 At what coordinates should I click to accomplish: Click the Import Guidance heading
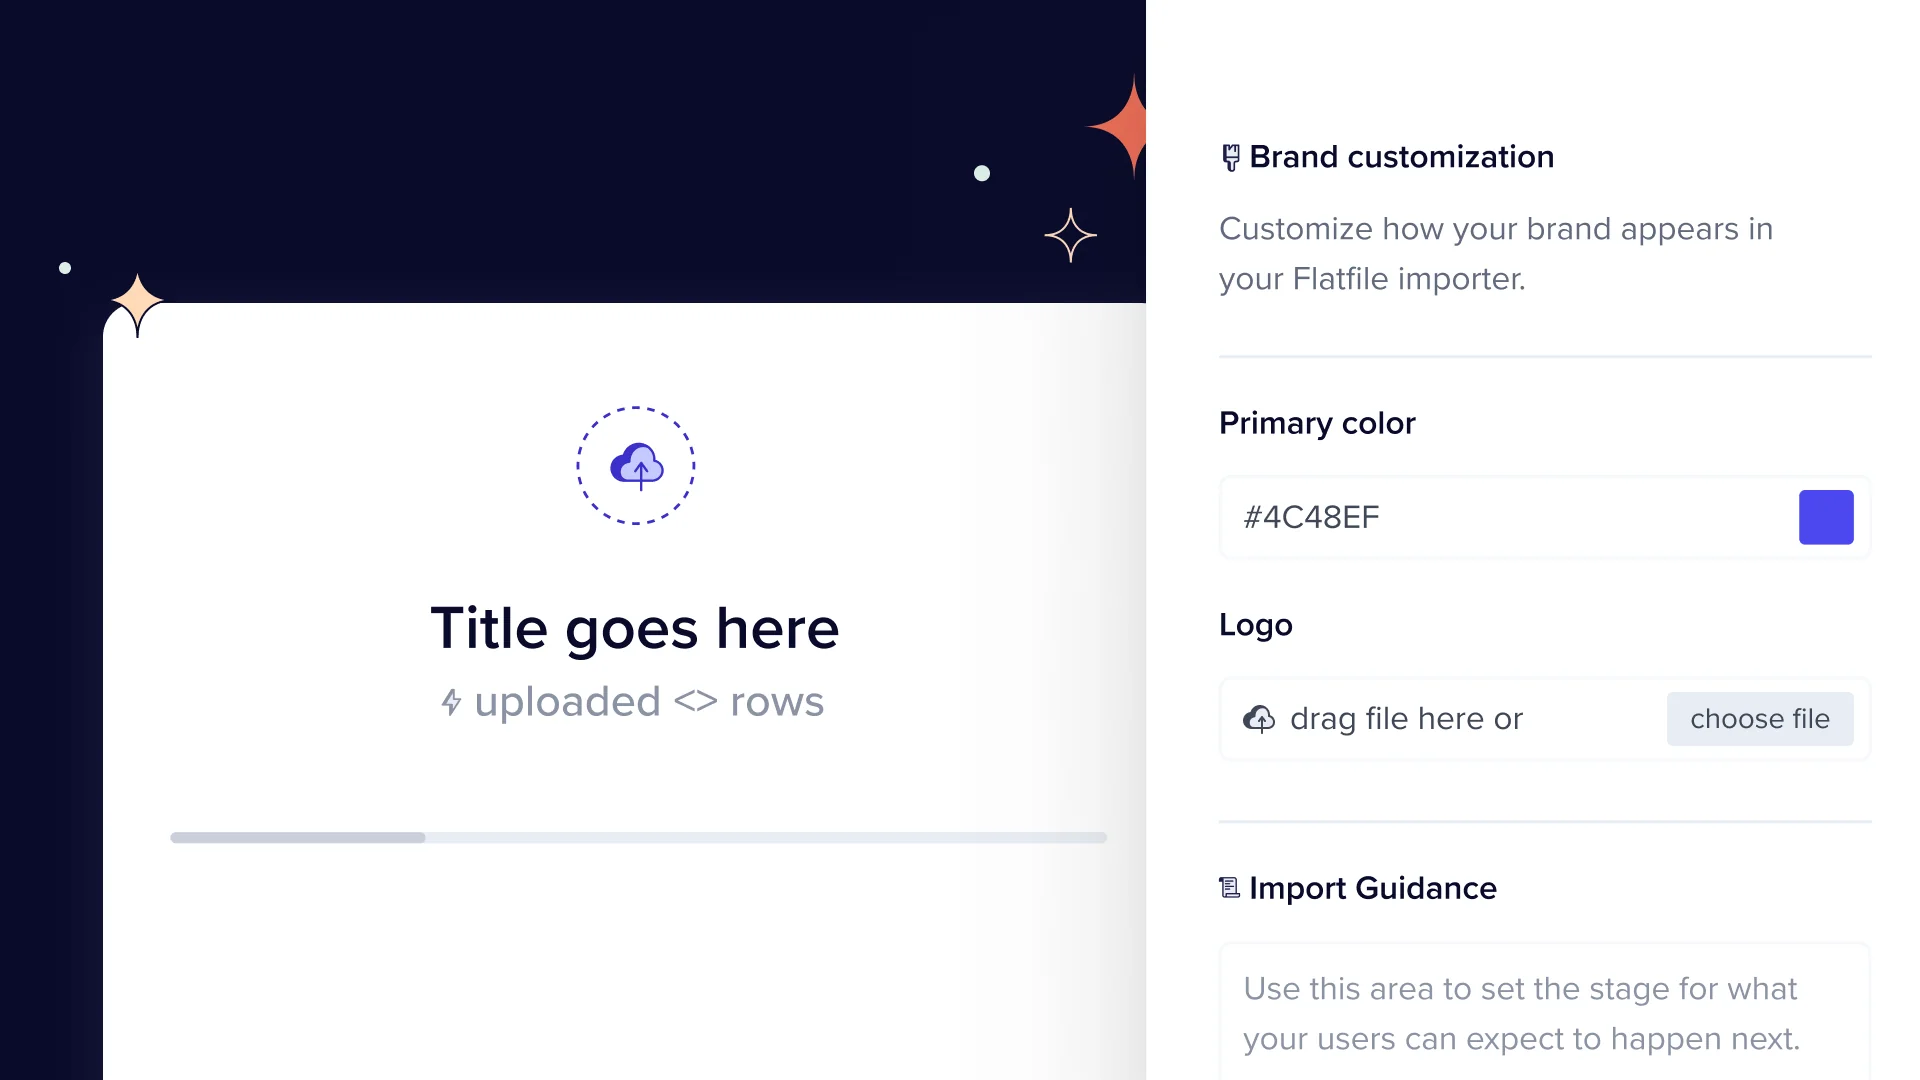tap(1372, 888)
